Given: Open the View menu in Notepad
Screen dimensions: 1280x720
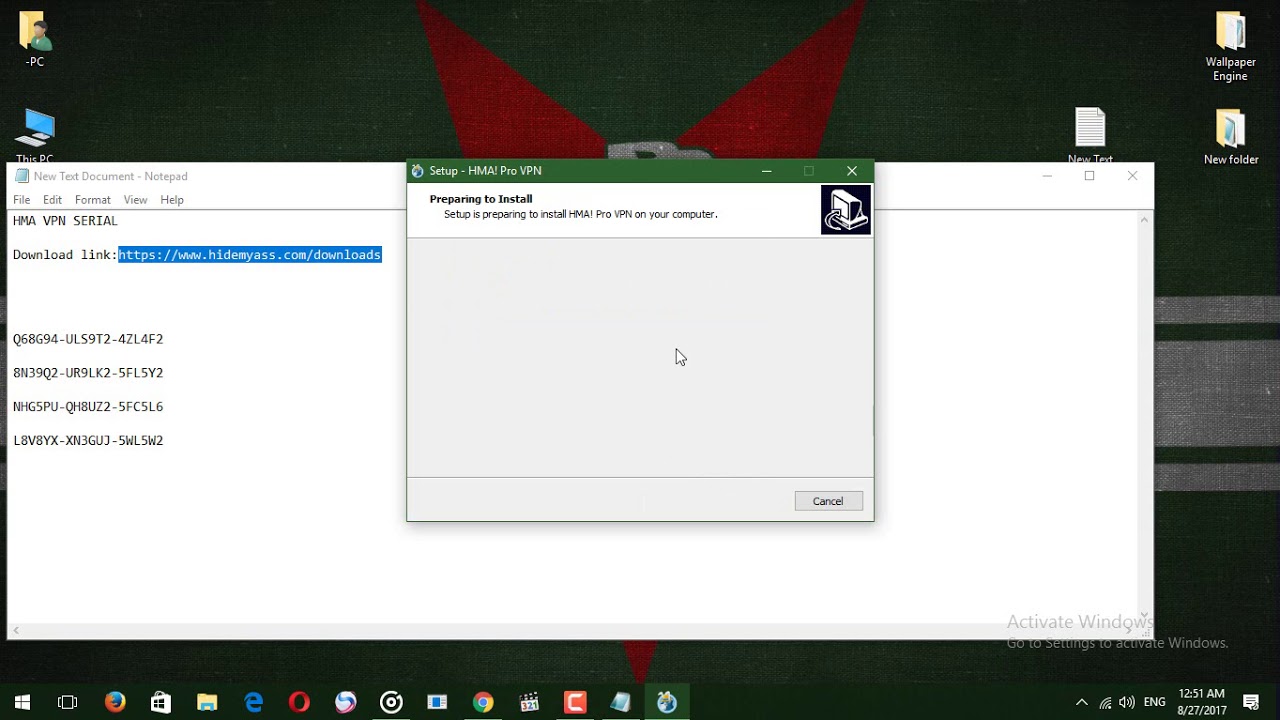Looking at the screenshot, I should click(135, 200).
